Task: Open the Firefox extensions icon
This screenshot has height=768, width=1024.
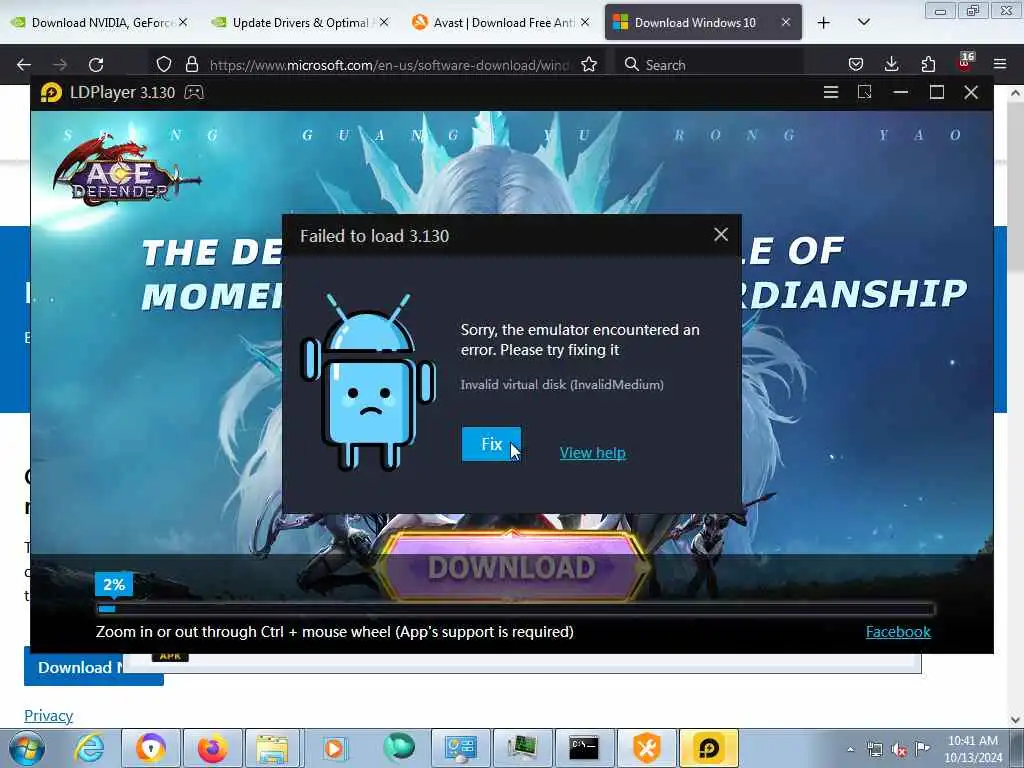Action: 928,64
